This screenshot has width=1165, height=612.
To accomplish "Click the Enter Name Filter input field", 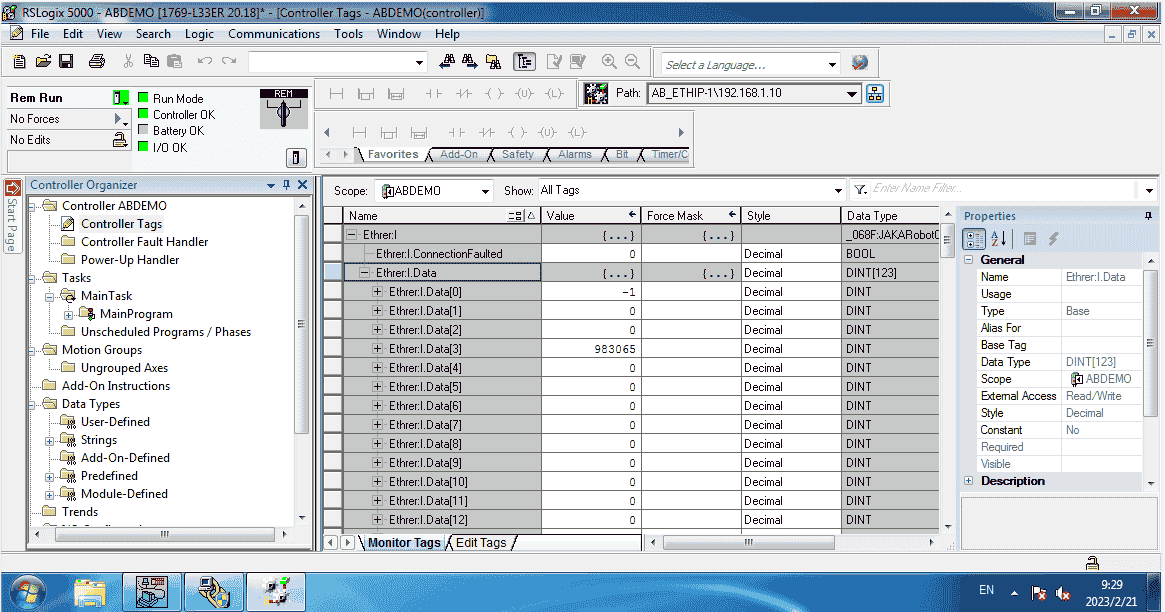I will (x=1002, y=189).
